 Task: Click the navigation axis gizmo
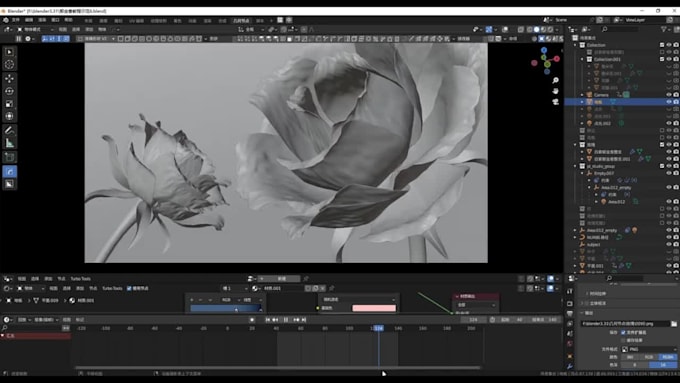tap(546, 60)
